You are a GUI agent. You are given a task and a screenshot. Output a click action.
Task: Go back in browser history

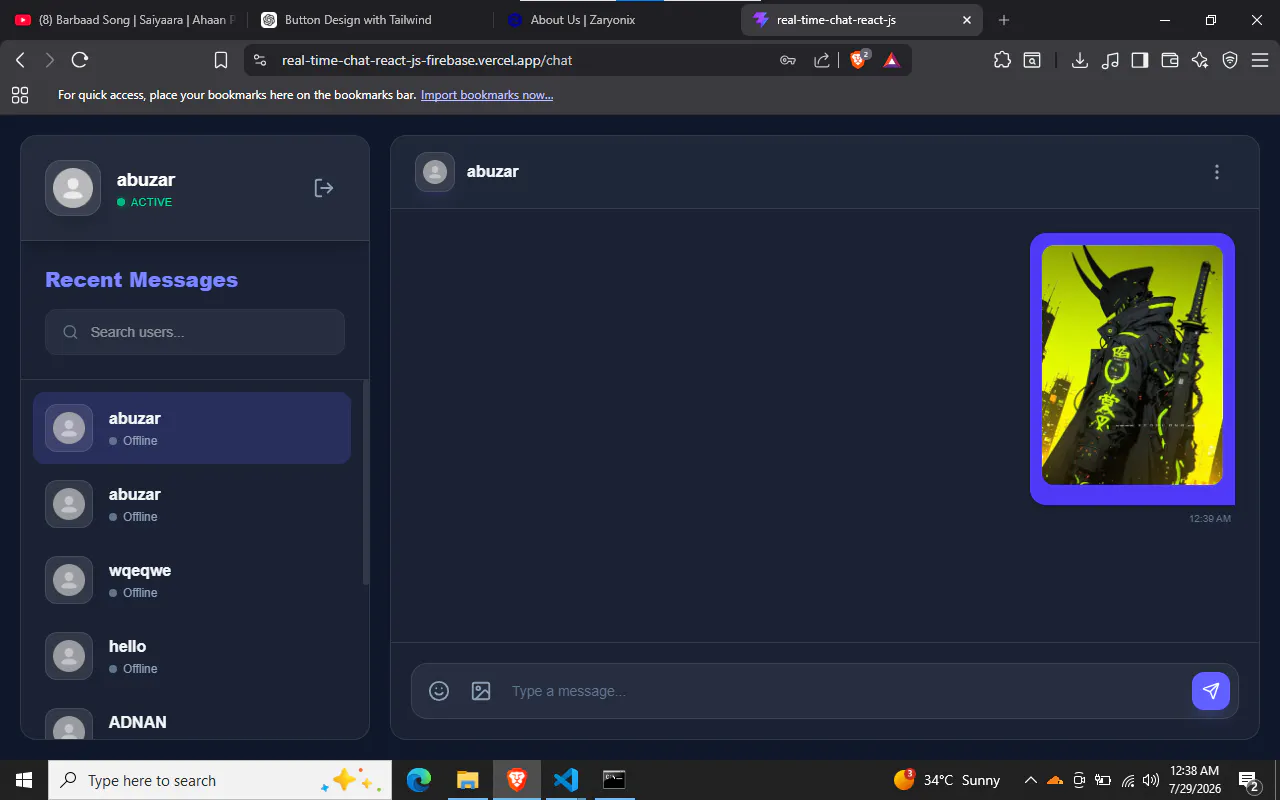point(20,60)
